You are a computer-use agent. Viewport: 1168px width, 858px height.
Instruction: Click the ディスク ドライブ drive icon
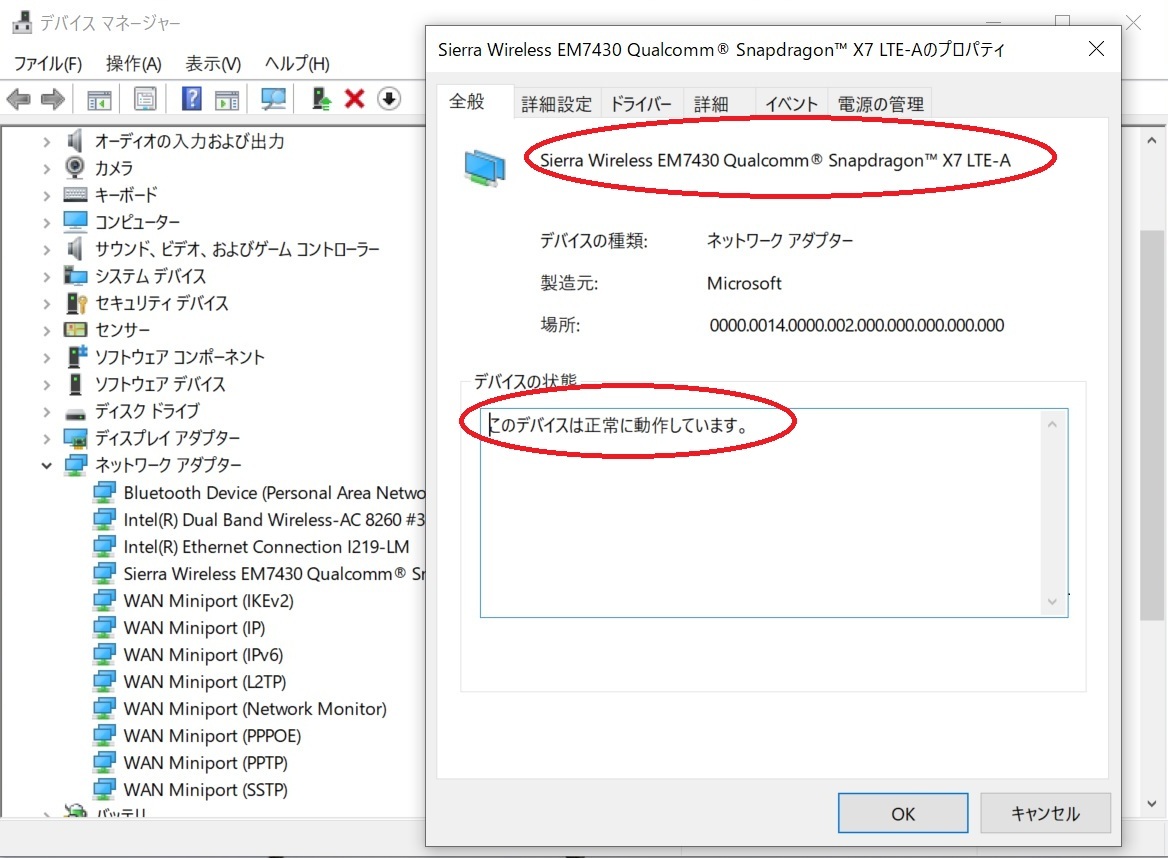pyautogui.click(x=75, y=412)
